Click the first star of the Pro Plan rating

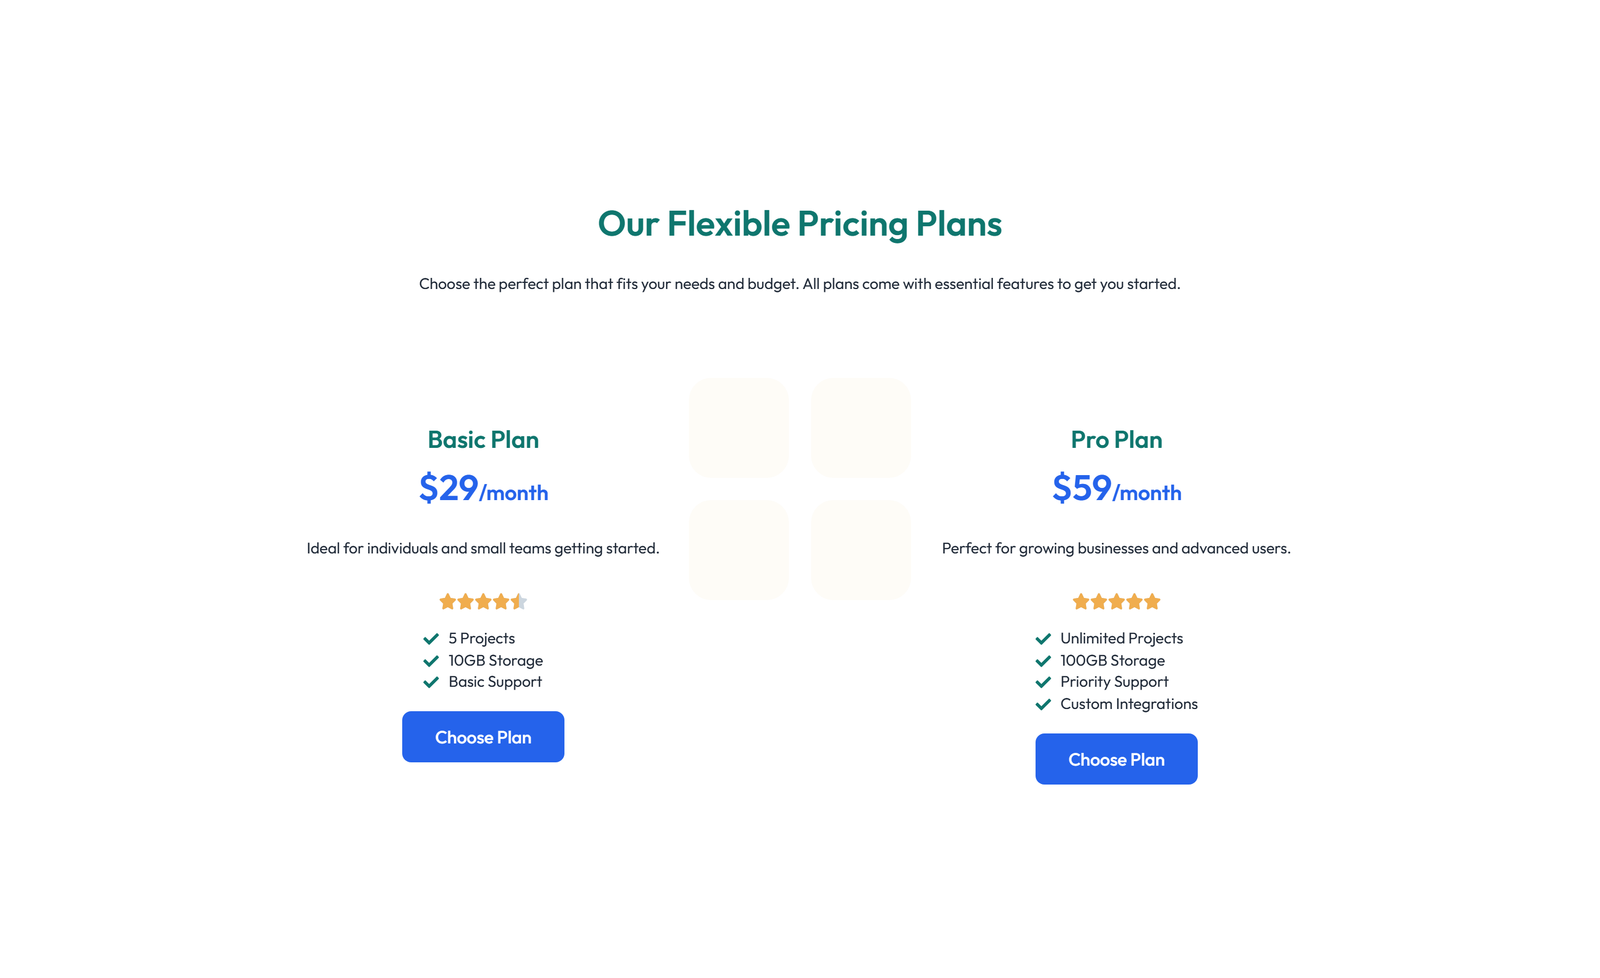[x=1081, y=601]
